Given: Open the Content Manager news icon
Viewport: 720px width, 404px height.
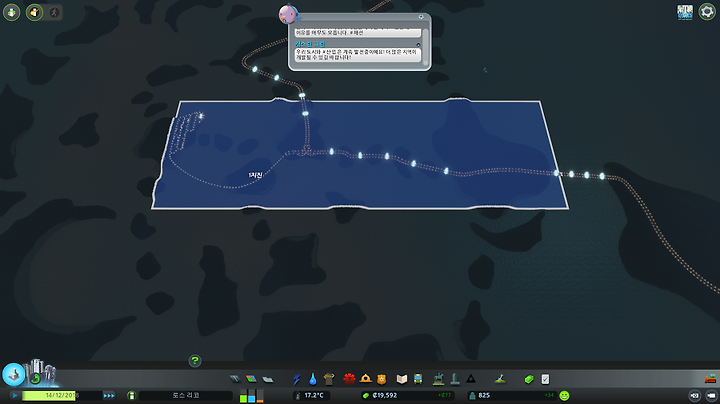Looking at the screenshot, I should [685, 12].
